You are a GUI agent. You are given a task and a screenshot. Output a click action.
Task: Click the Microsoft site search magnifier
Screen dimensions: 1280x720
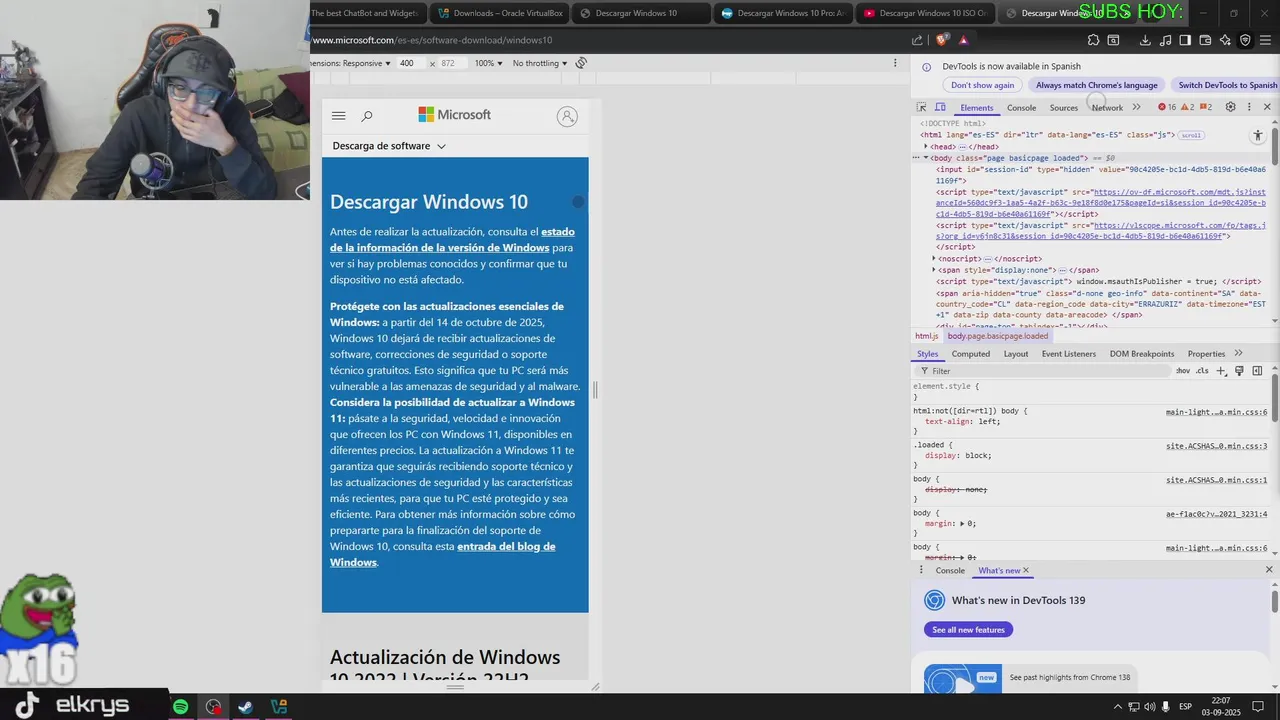point(367,116)
